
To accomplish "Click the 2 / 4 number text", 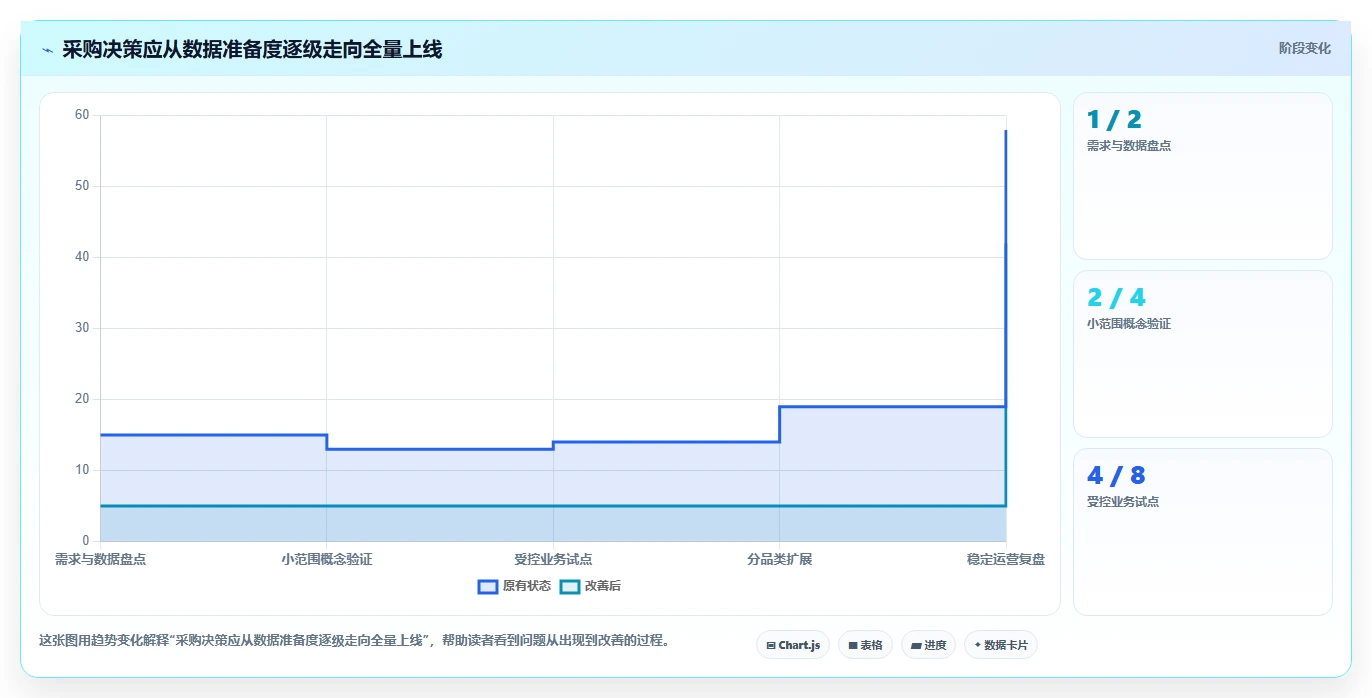I will coord(1116,298).
